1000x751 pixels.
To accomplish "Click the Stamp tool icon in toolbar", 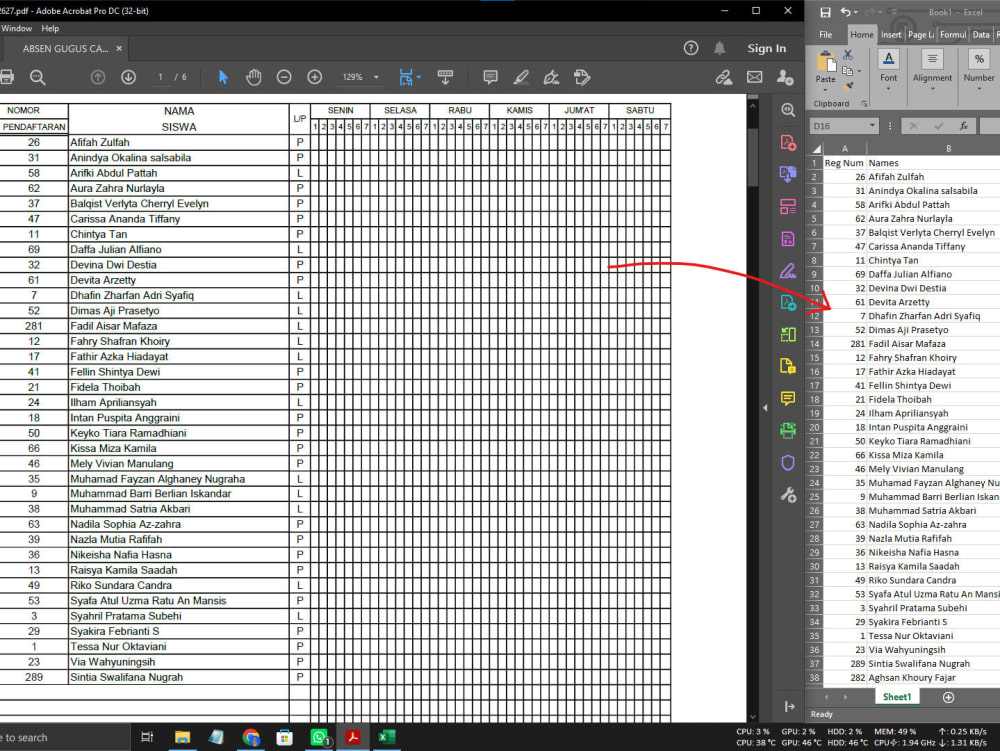I will point(582,77).
